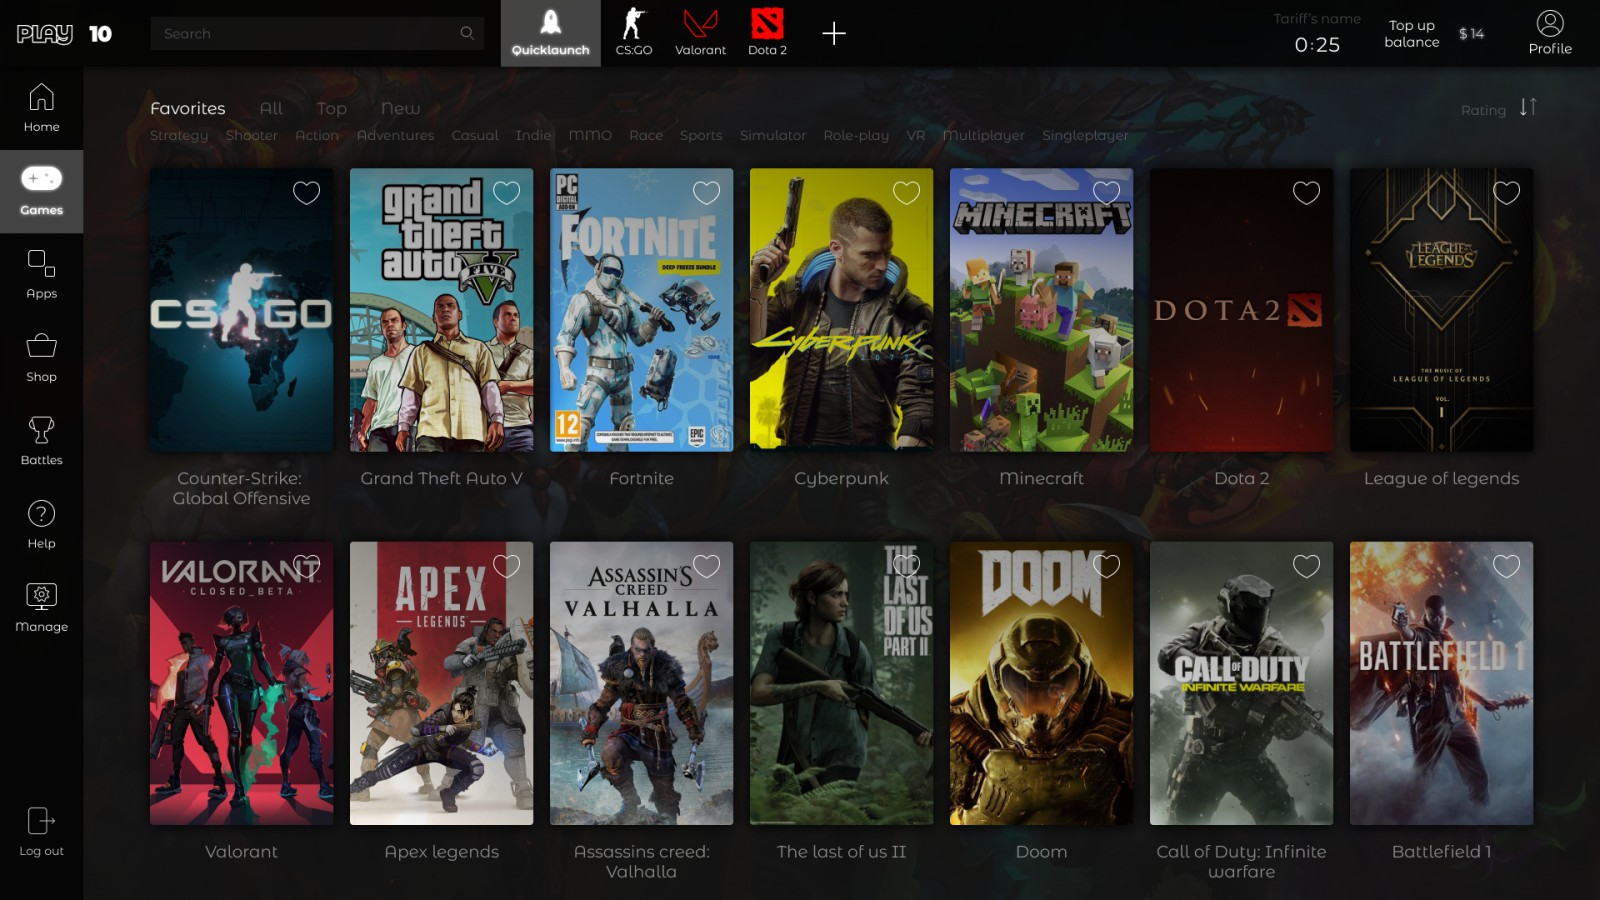Toggle Assassins Creed Valhalla favorite heart
This screenshot has width=1600, height=900.
click(706, 566)
